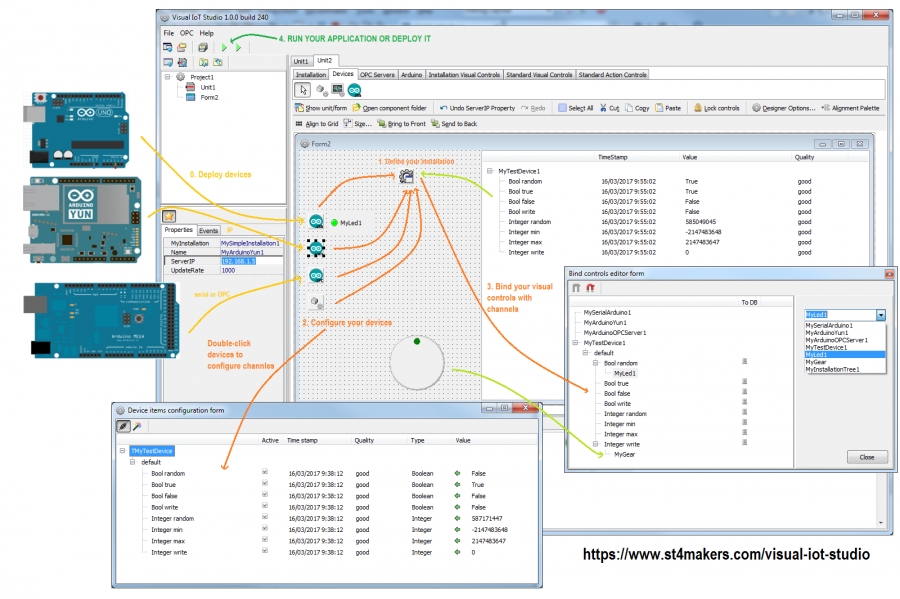Toggle Active checkbox for Bool random row
The image size is (900, 599).
[264, 472]
